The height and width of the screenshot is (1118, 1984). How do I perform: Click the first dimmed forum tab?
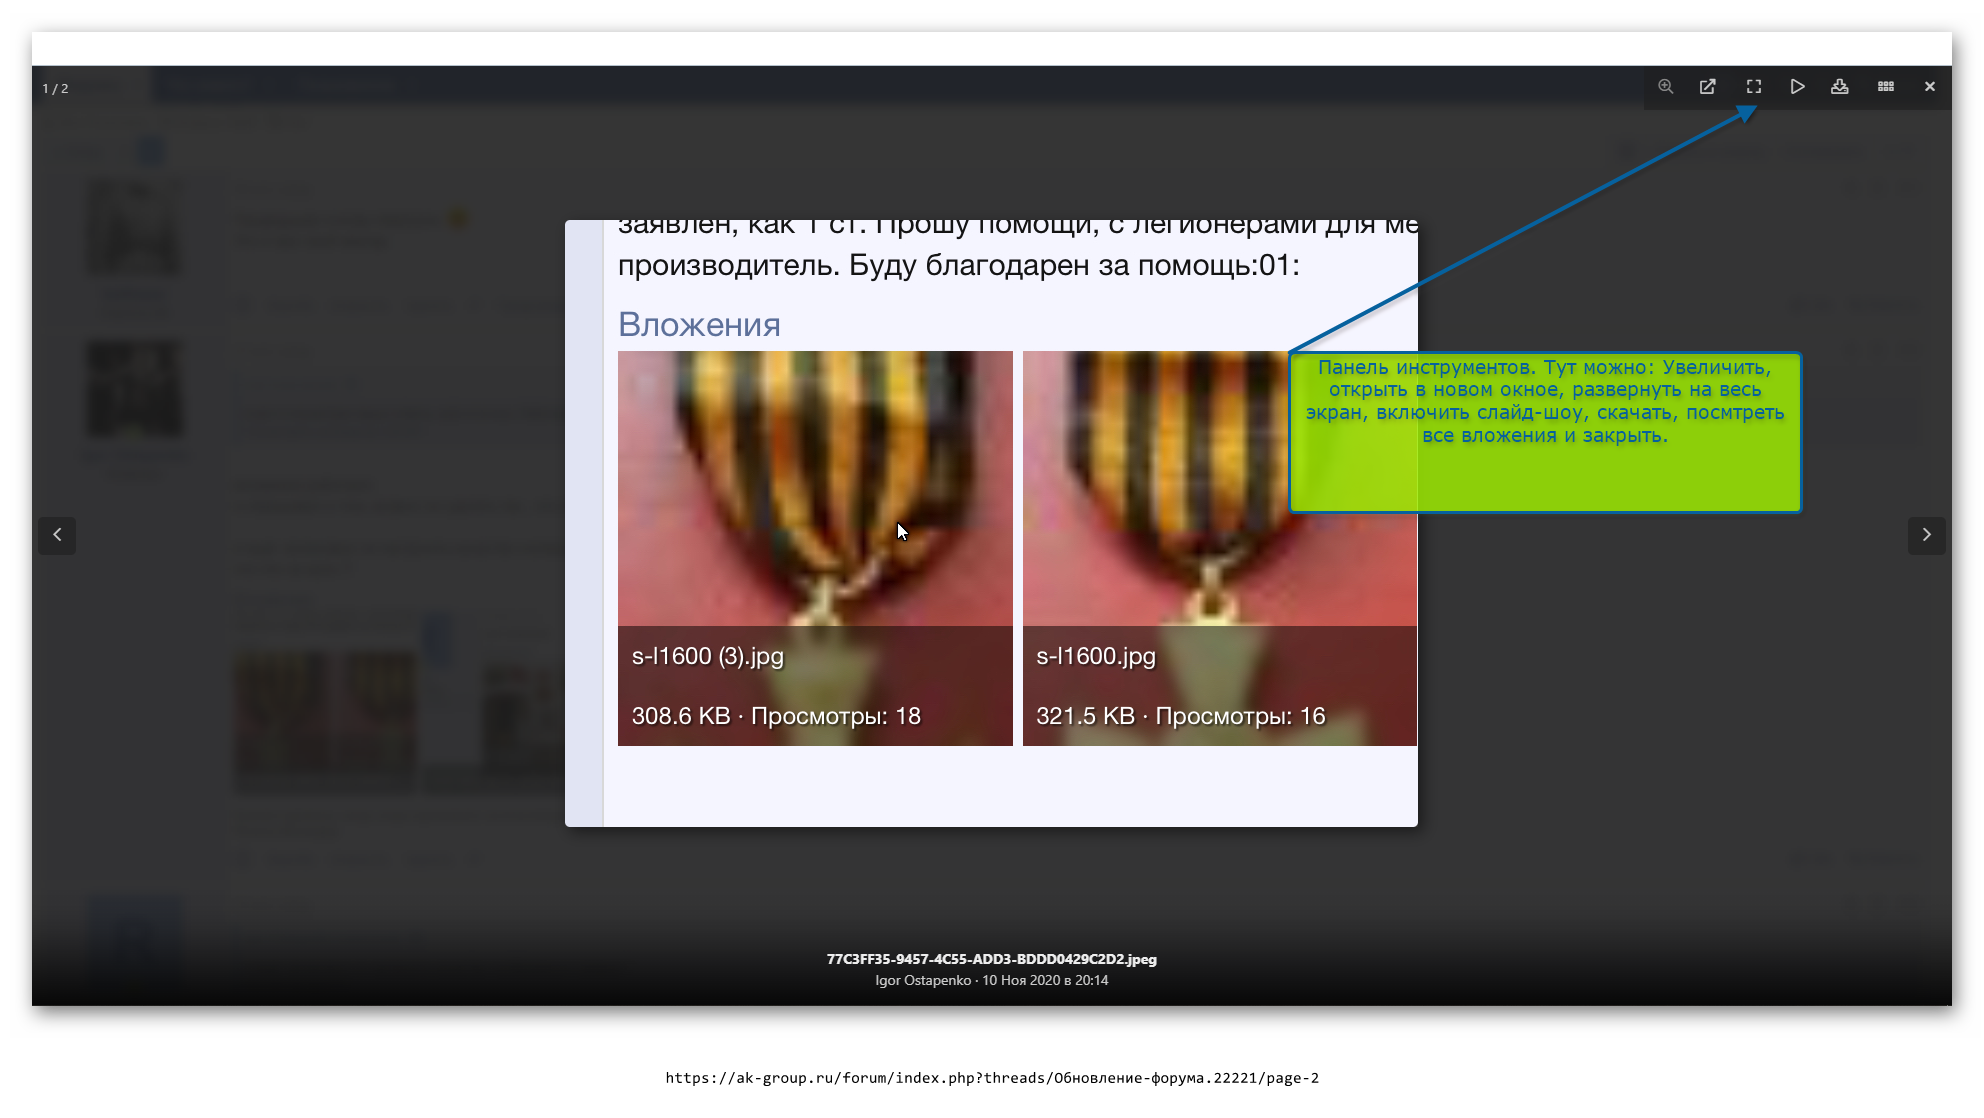point(213,85)
